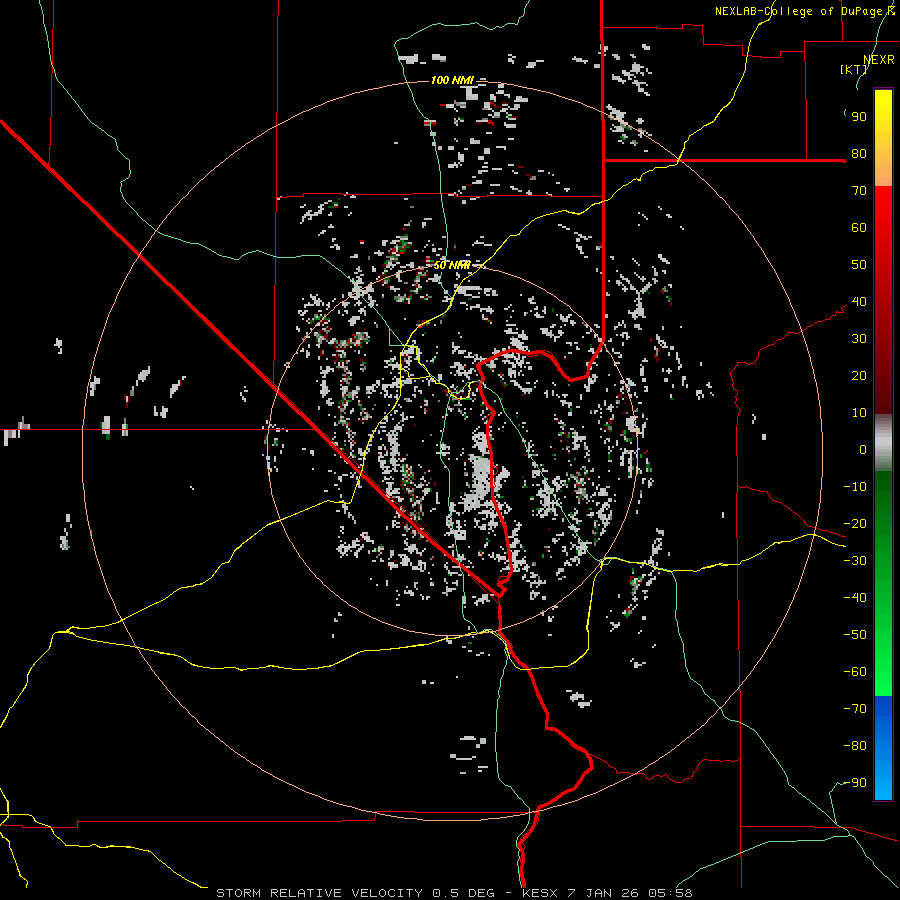Pick the yellow top segment of color bar
The image size is (900, 900).
(883, 138)
